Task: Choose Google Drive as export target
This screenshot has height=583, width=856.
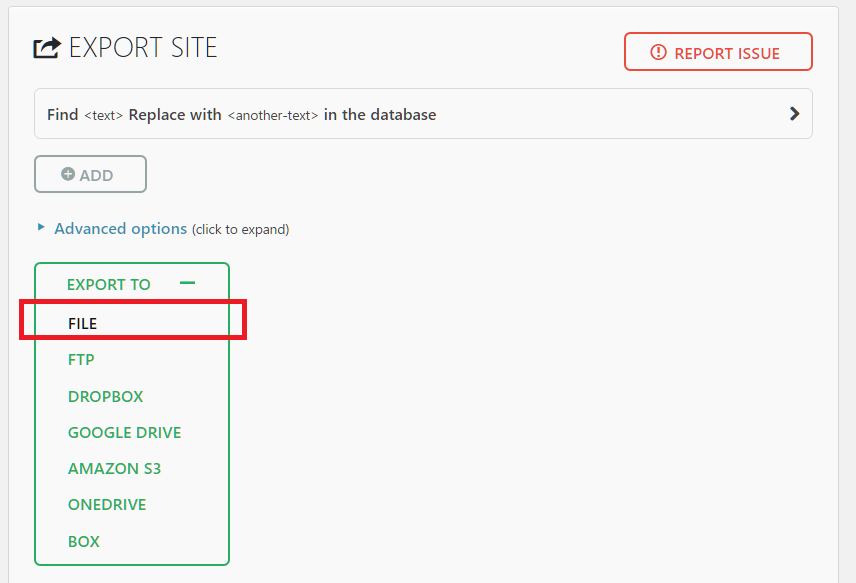Action: (x=124, y=433)
